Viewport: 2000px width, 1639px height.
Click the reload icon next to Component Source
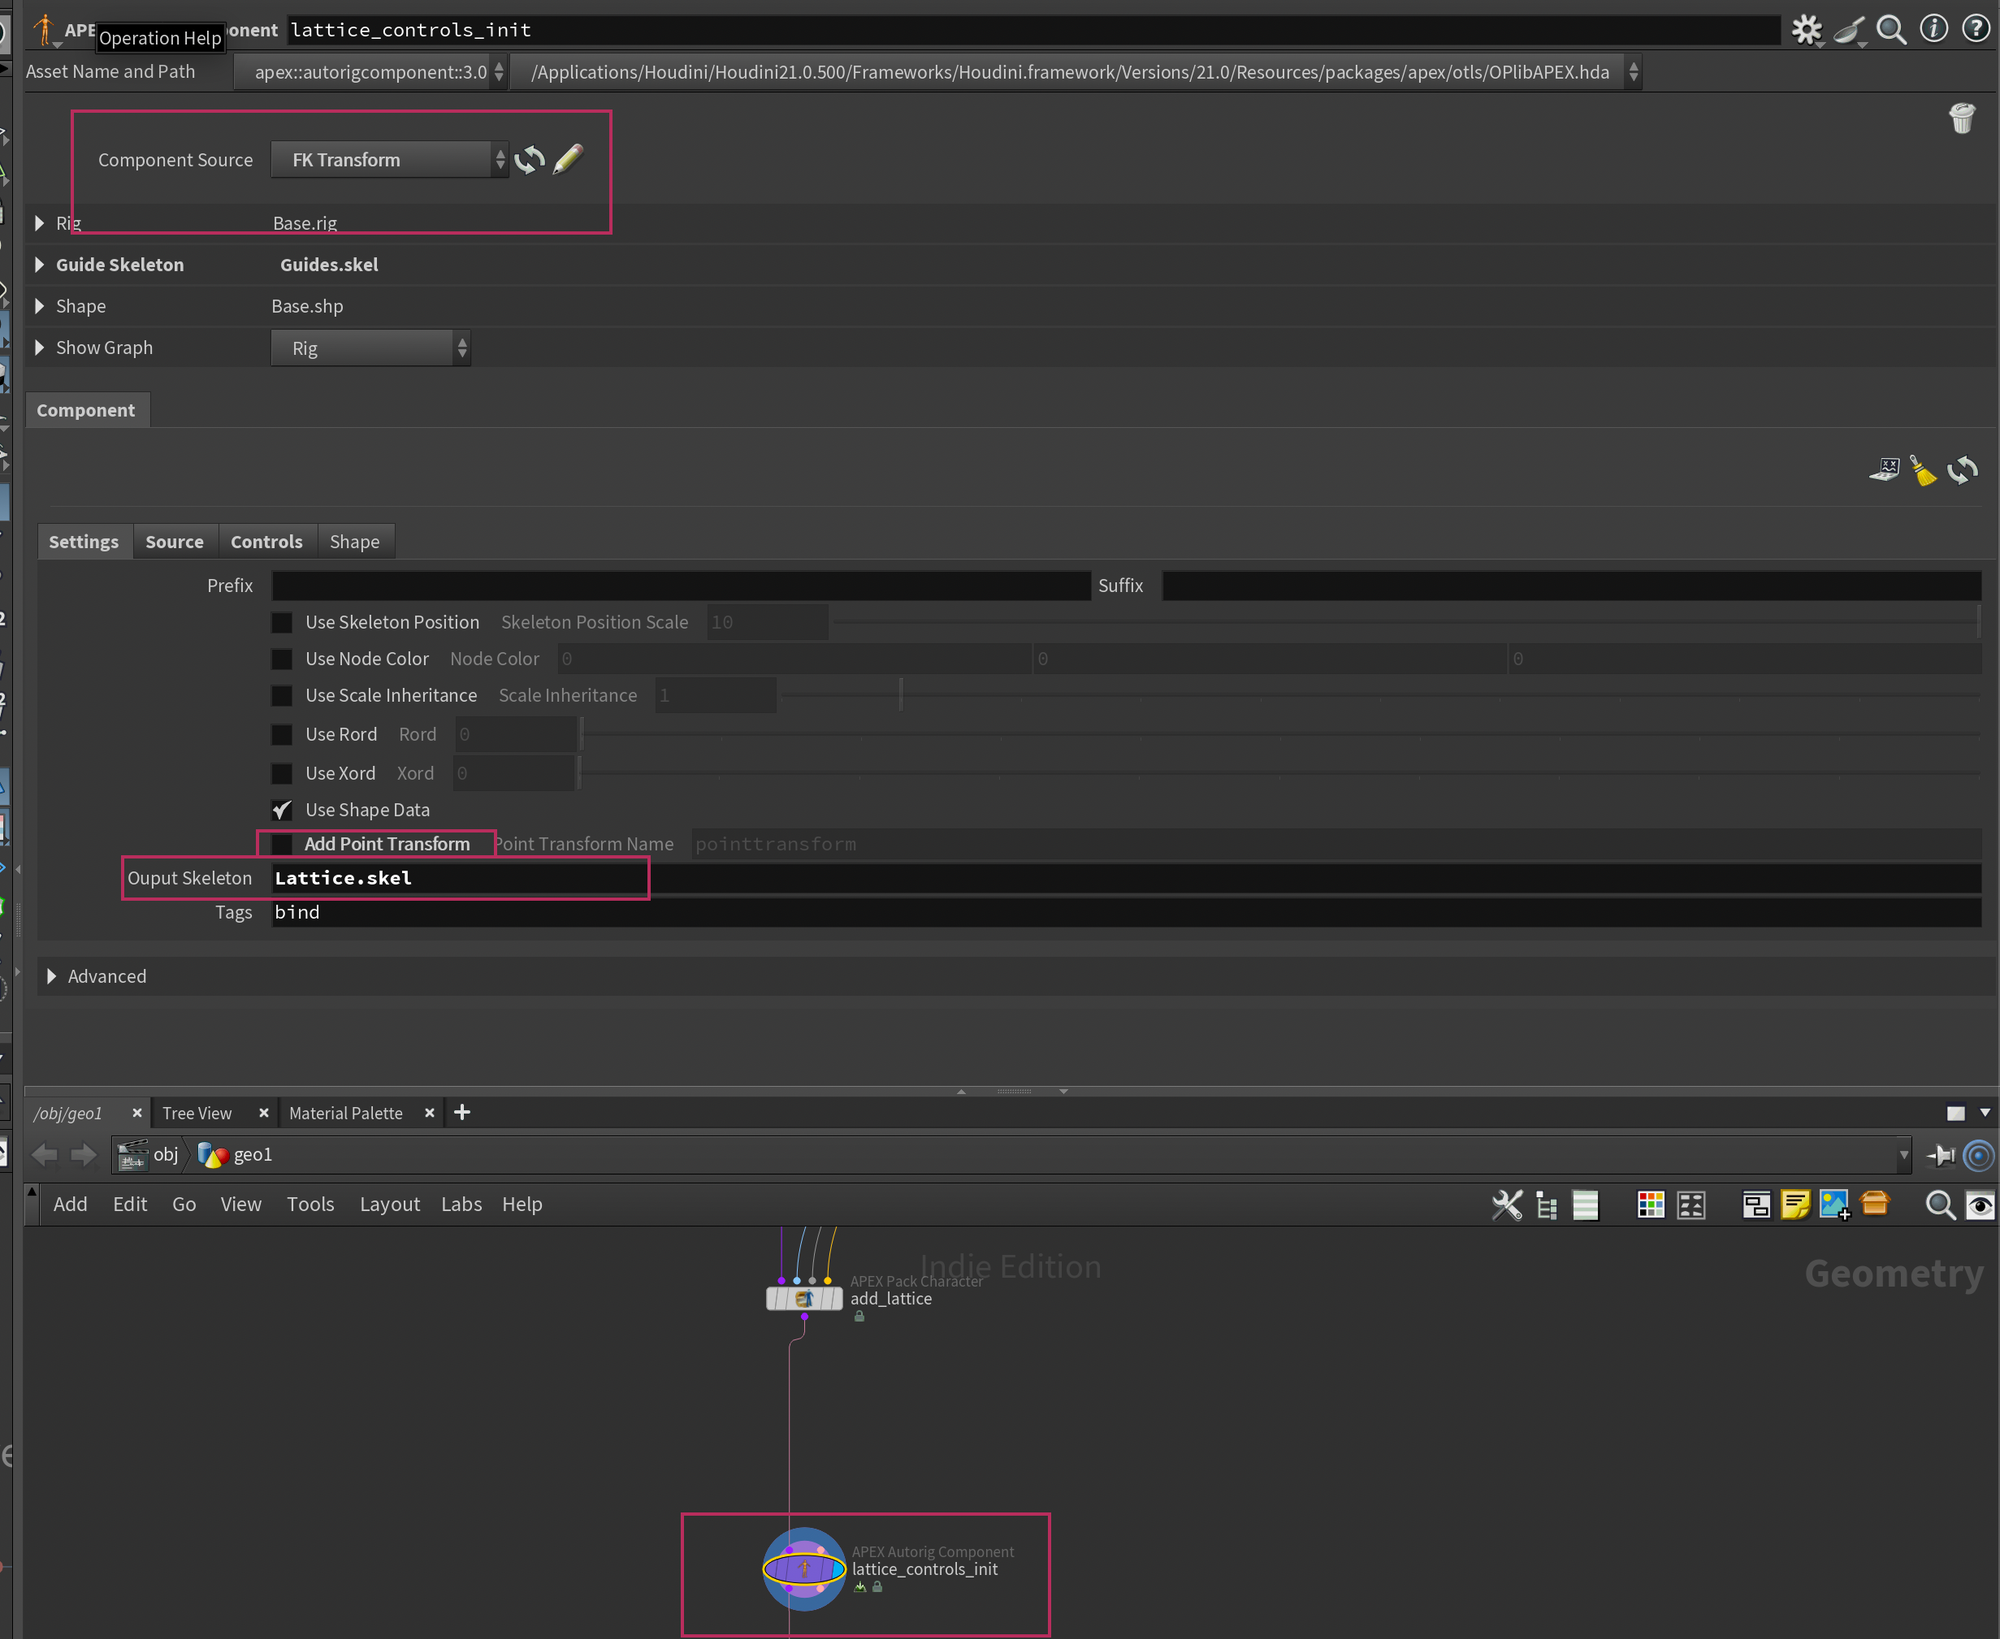pyautogui.click(x=529, y=160)
